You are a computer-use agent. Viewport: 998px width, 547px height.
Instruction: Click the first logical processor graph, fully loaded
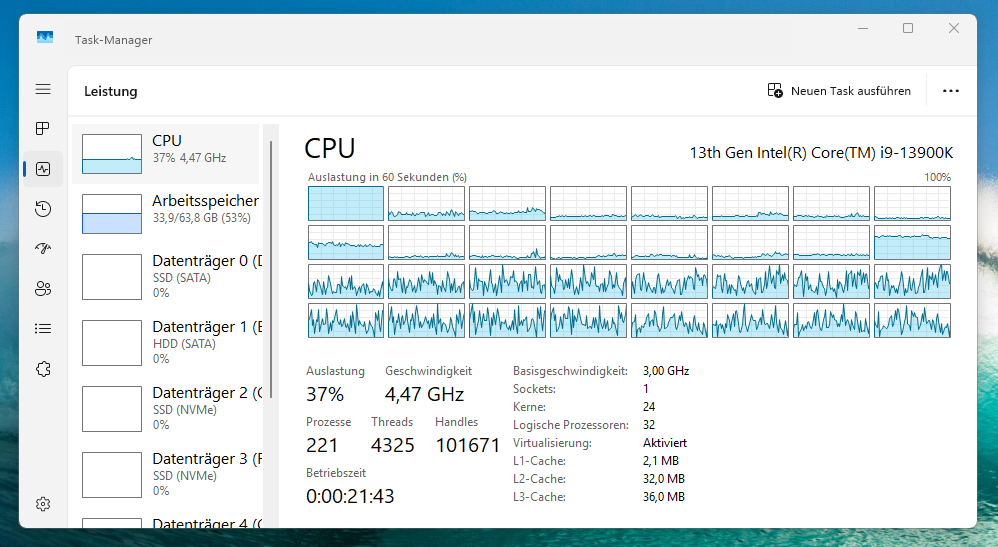[x=346, y=203]
